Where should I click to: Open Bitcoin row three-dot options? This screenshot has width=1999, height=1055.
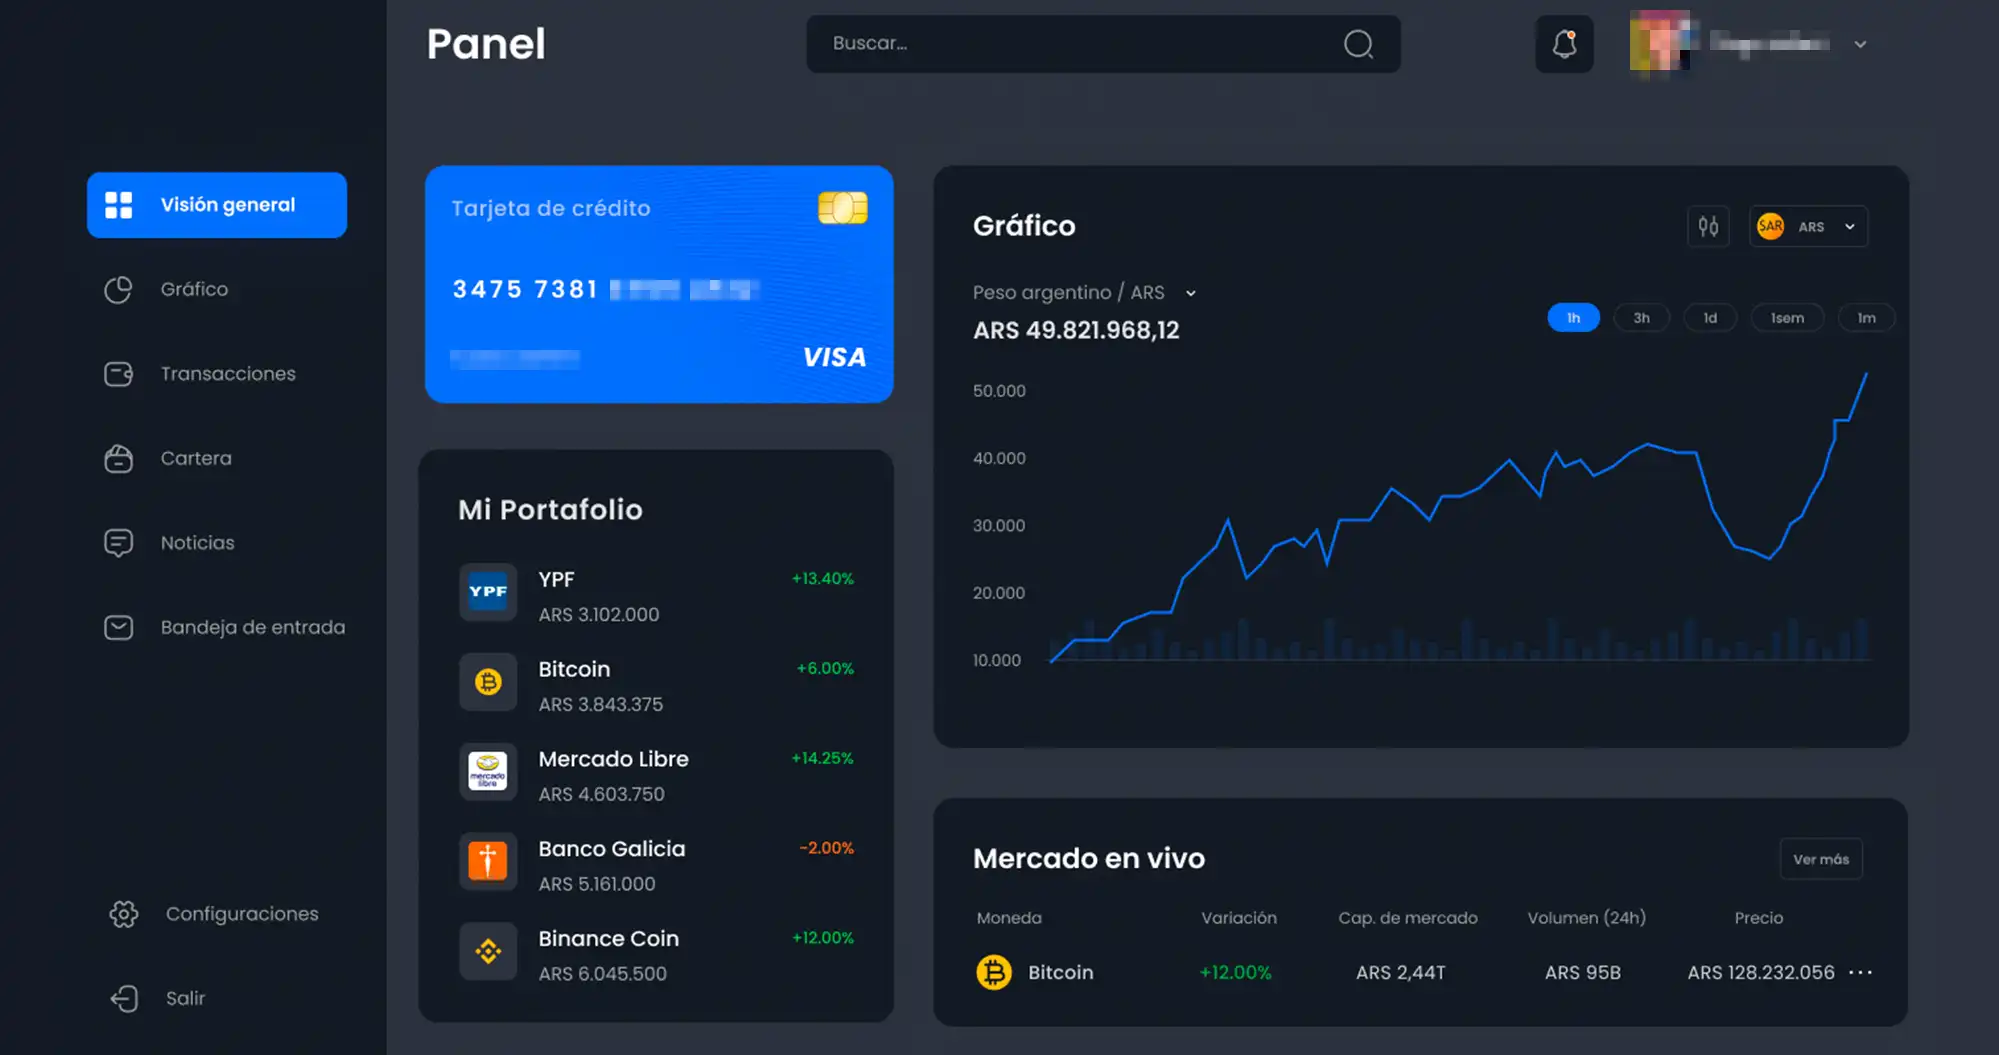click(x=1860, y=972)
